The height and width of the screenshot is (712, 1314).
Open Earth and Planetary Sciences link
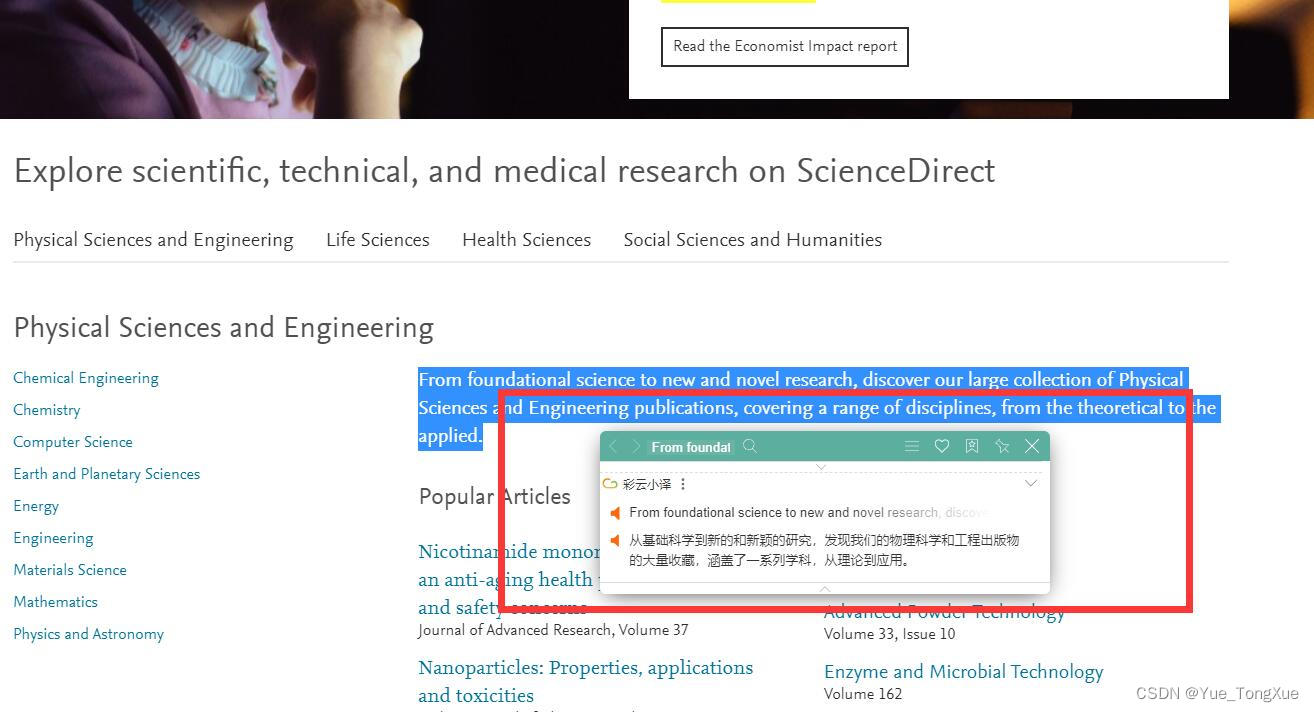(x=107, y=474)
